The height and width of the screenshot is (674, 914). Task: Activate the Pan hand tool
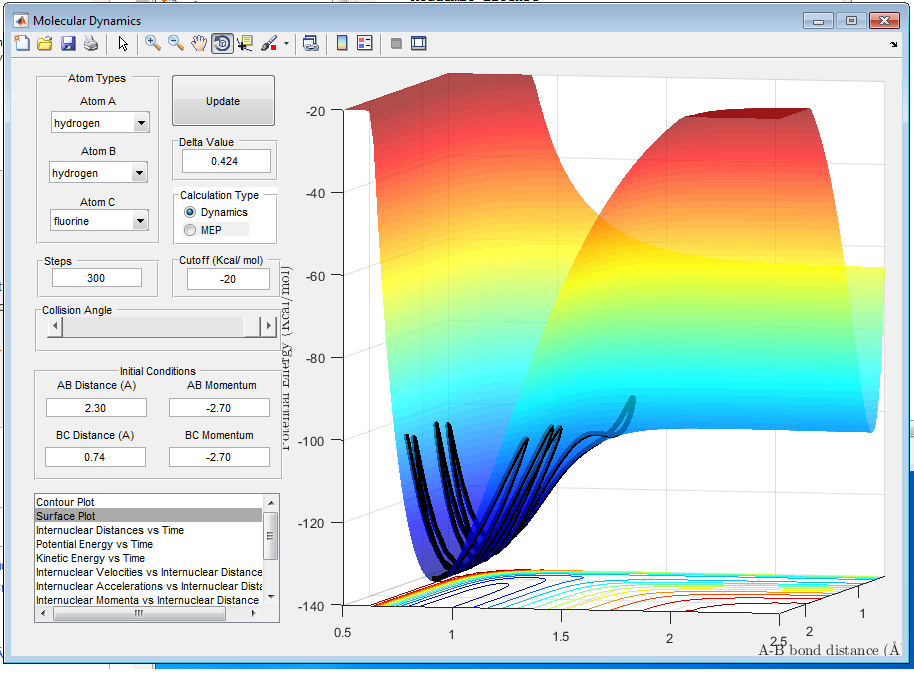click(x=199, y=43)
